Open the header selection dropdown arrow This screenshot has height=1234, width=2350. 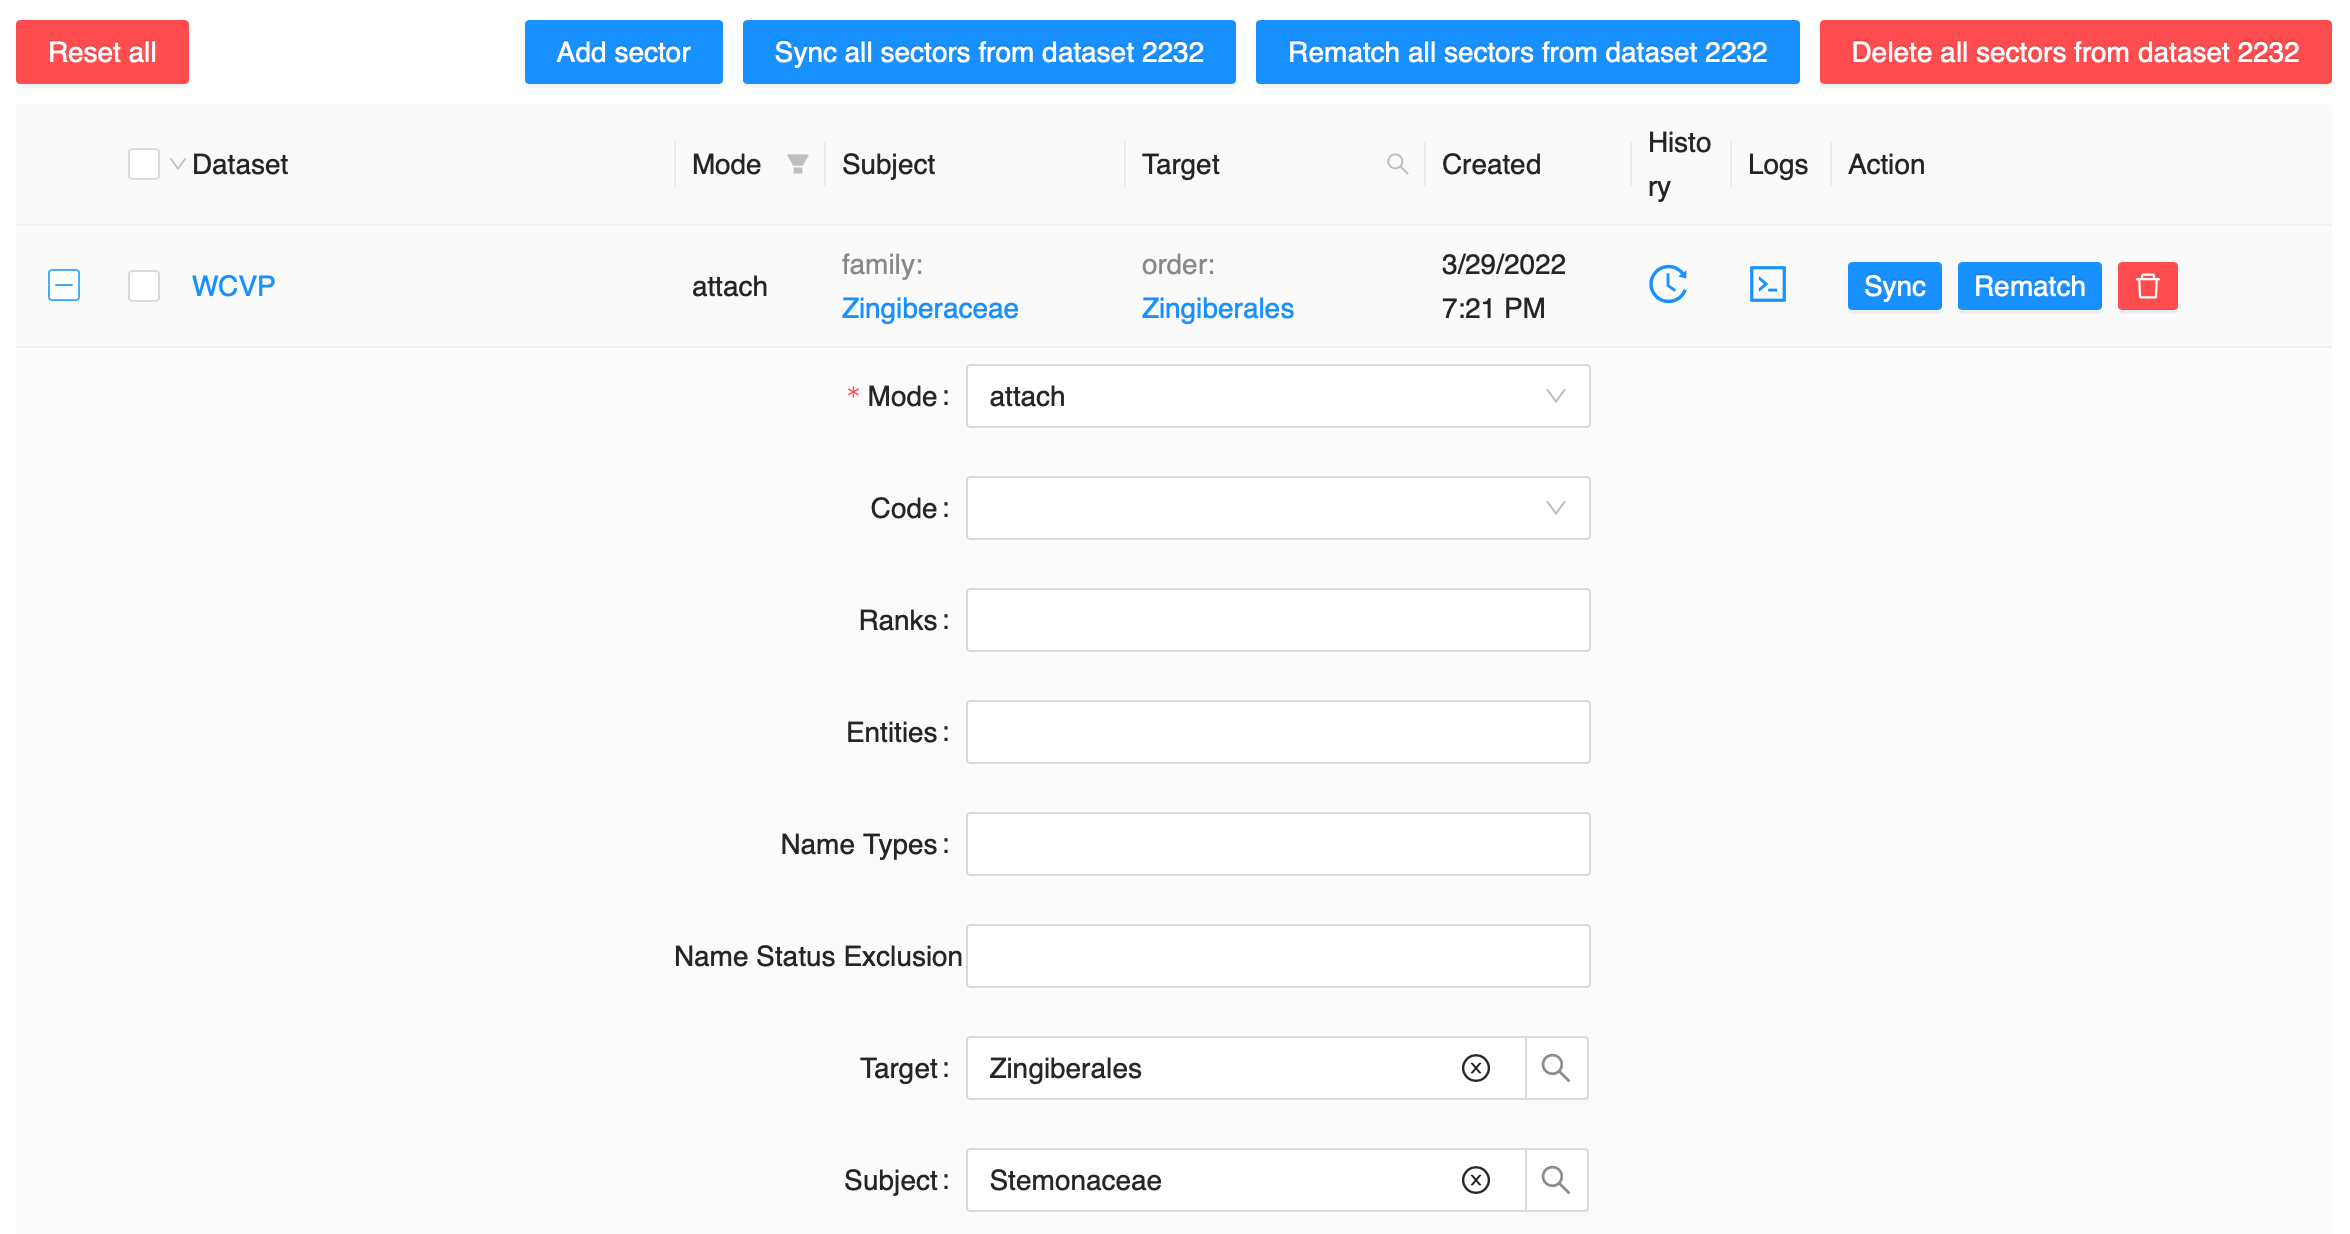(x=176, y=163)
